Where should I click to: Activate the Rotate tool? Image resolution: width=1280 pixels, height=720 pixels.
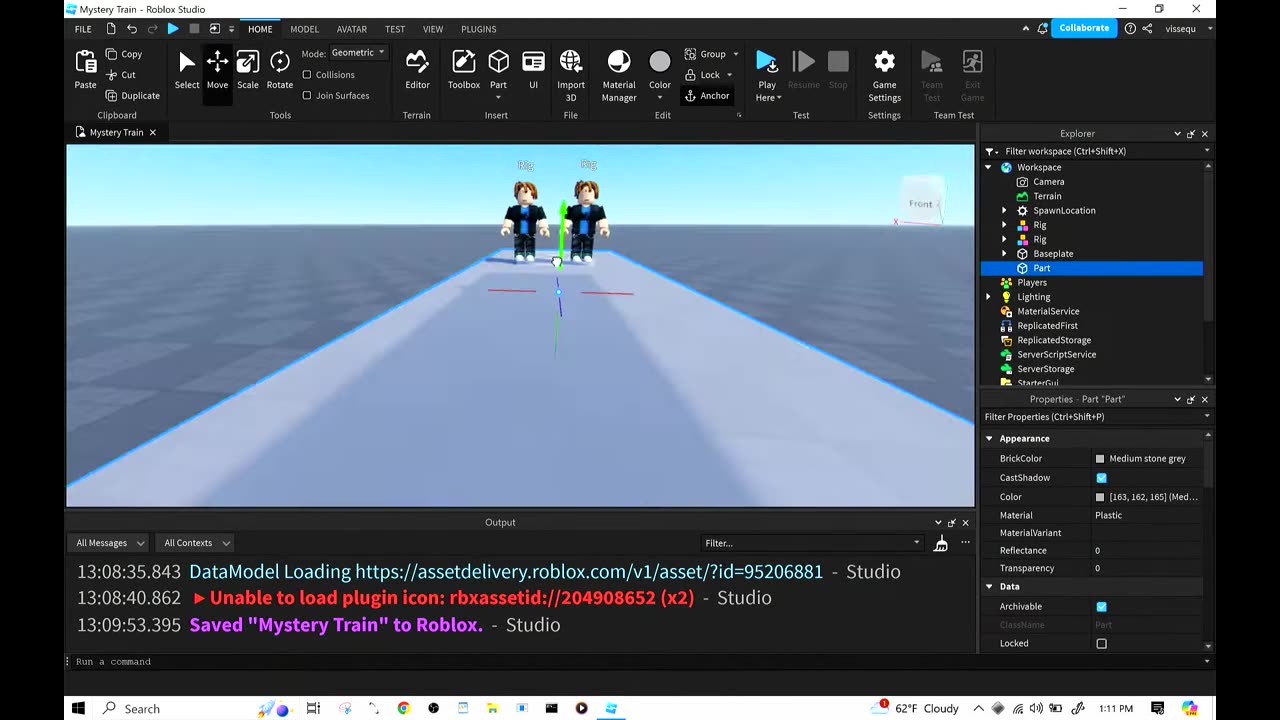pos(280,70)
